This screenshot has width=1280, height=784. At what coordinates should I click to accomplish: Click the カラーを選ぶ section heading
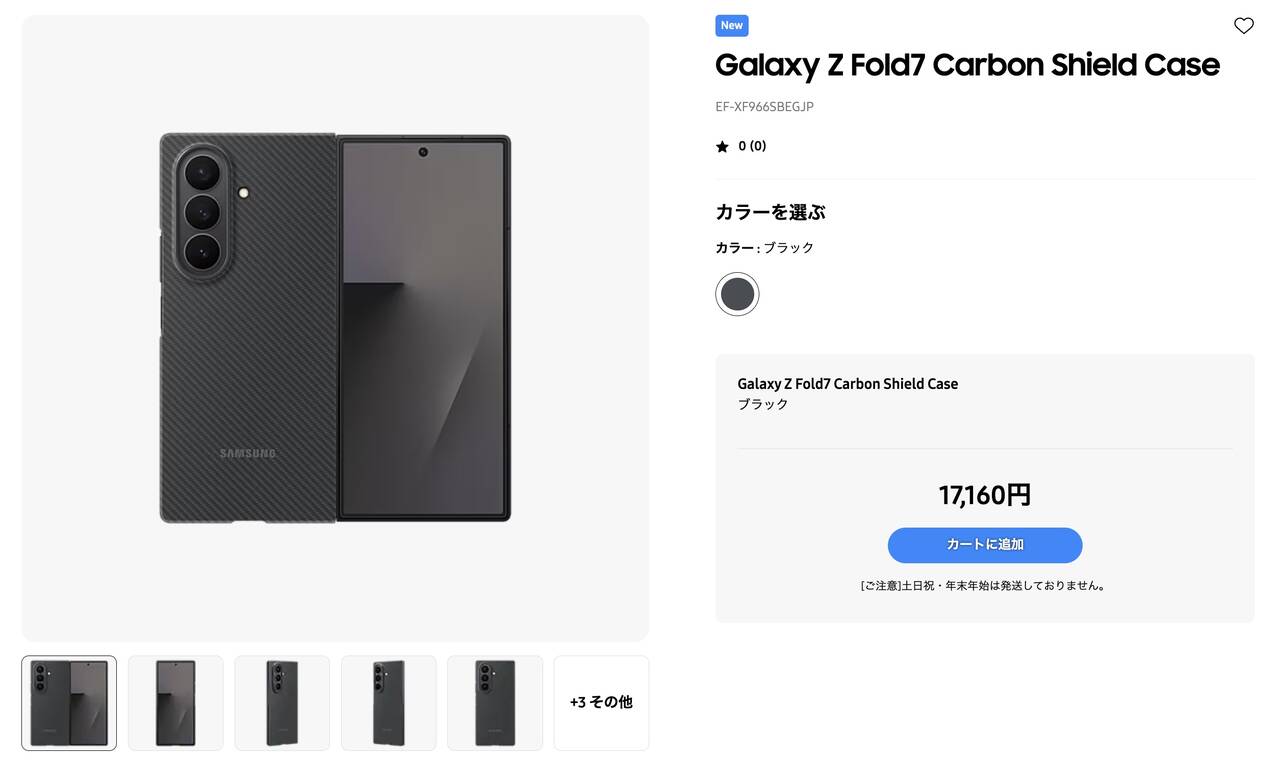coord(770,212)
